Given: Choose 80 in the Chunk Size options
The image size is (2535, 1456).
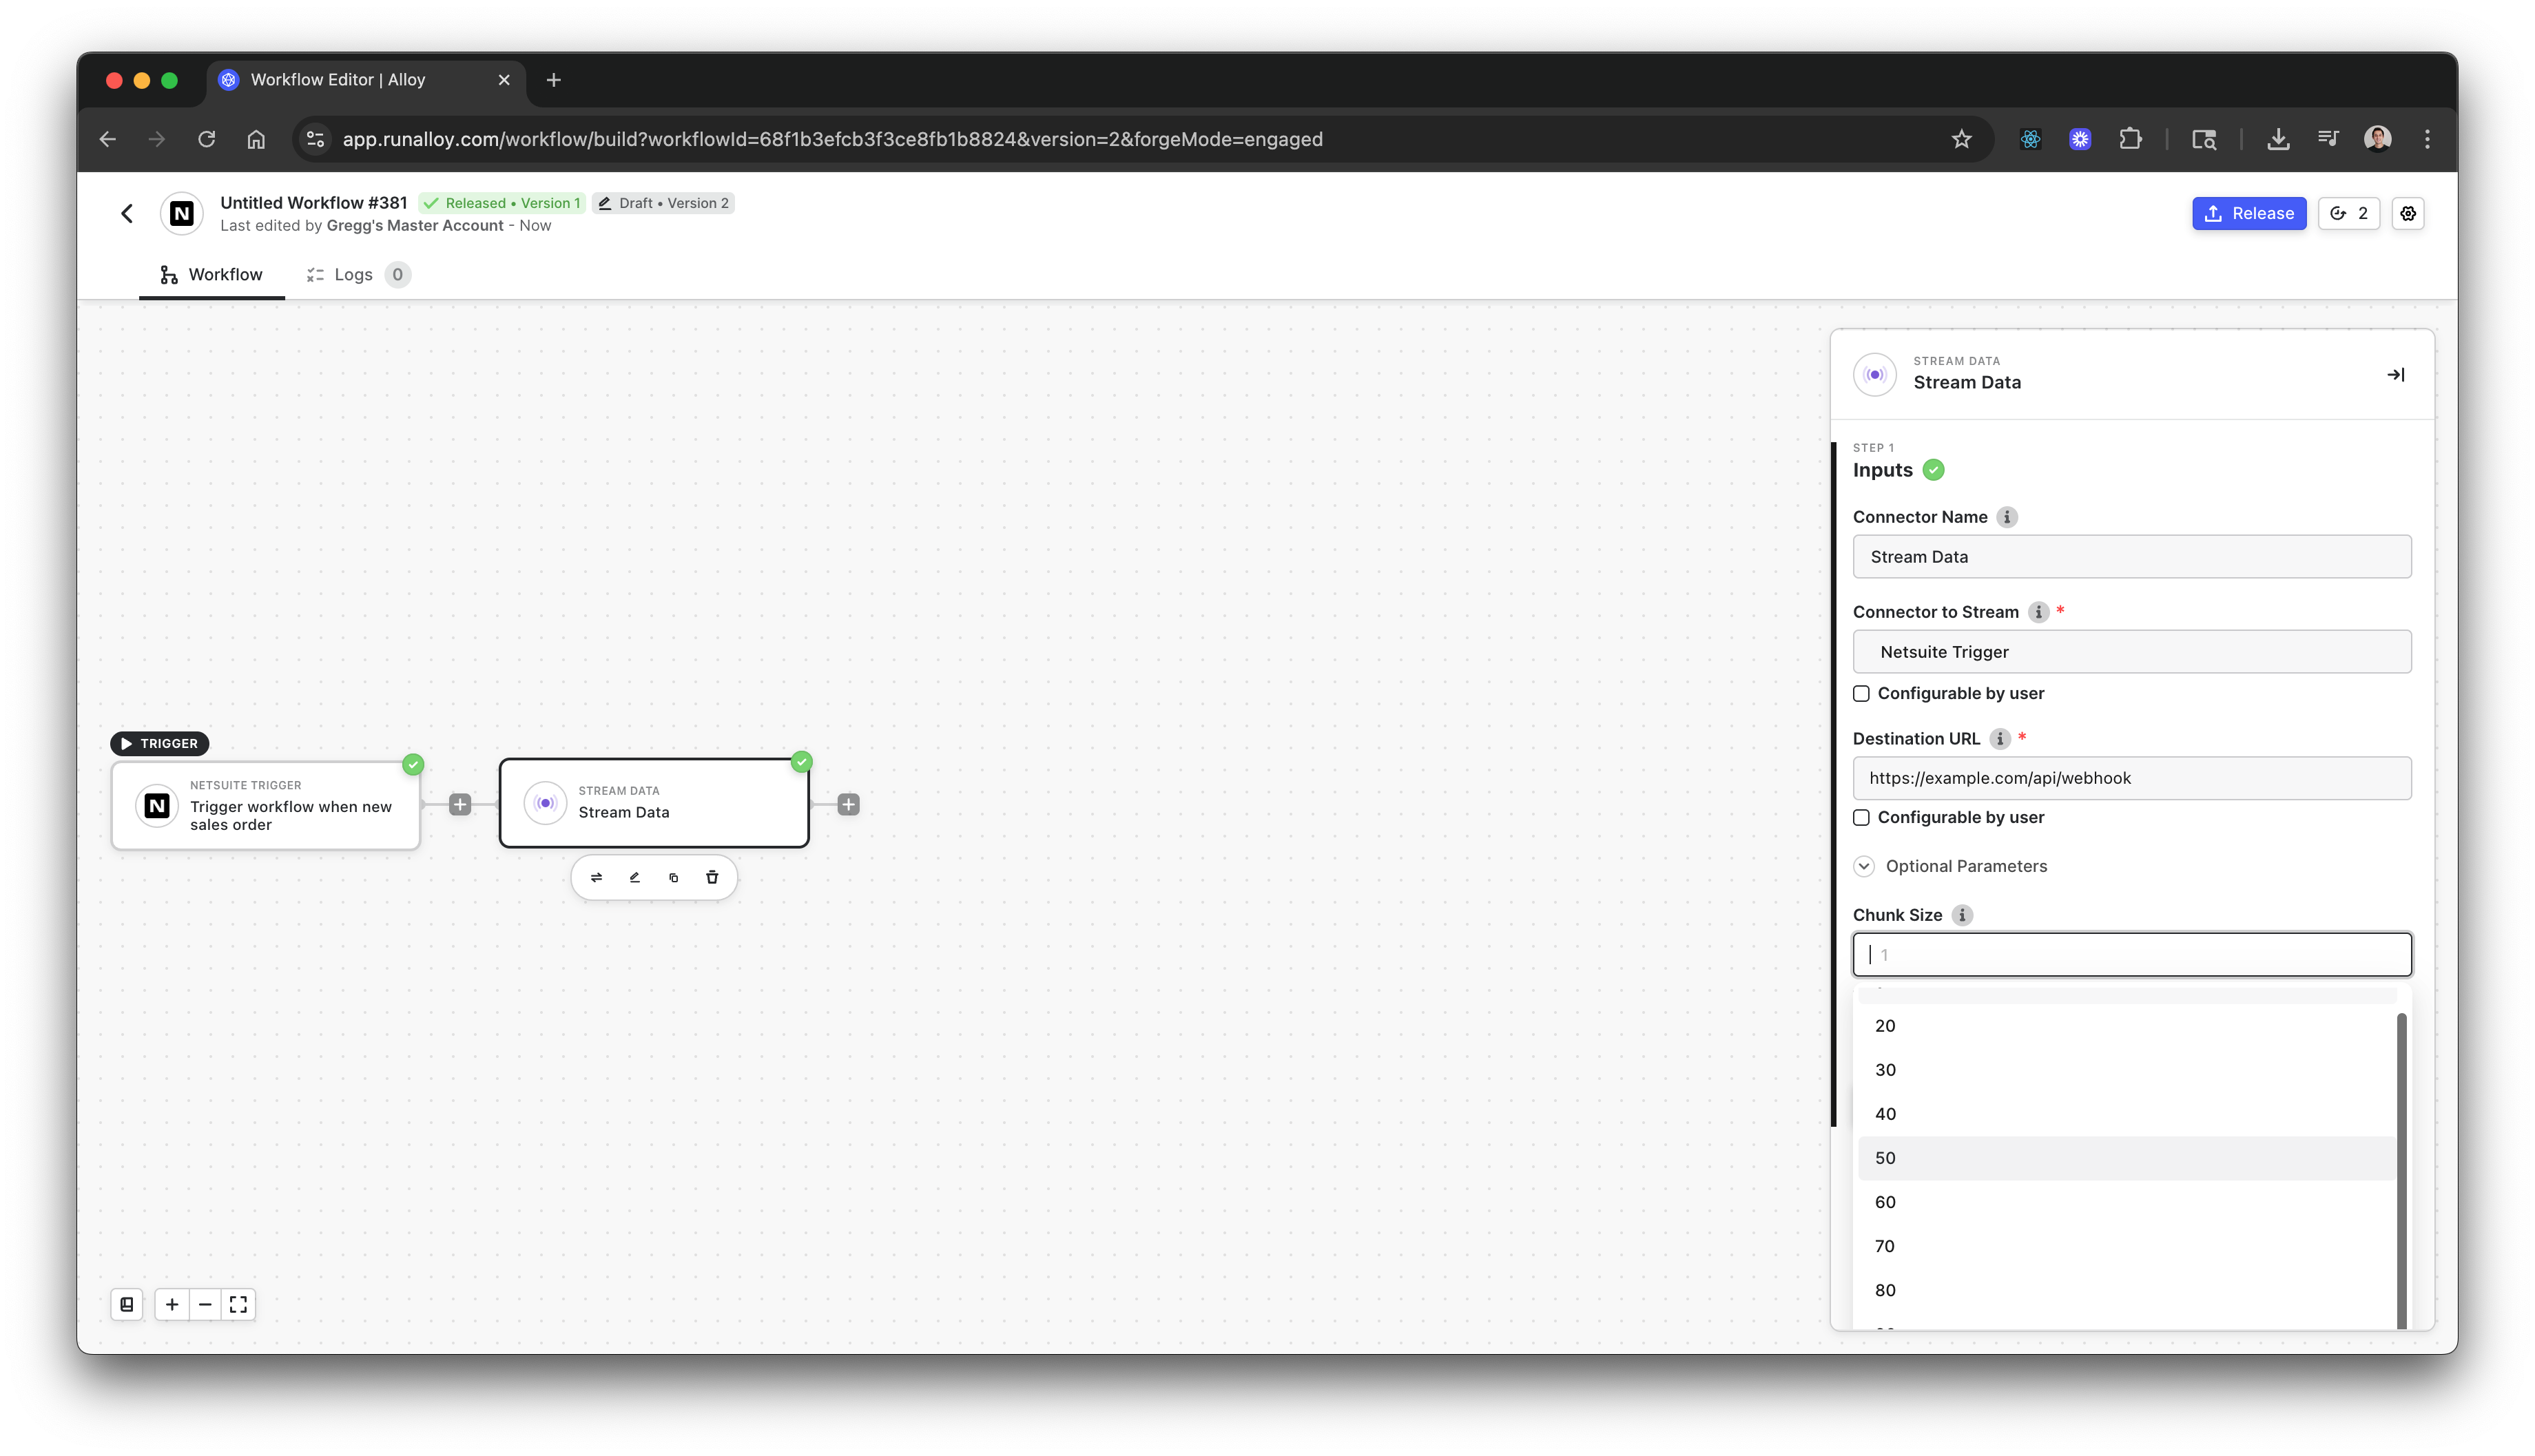Looking at the screenshot, I should tap(1886, 1290).
